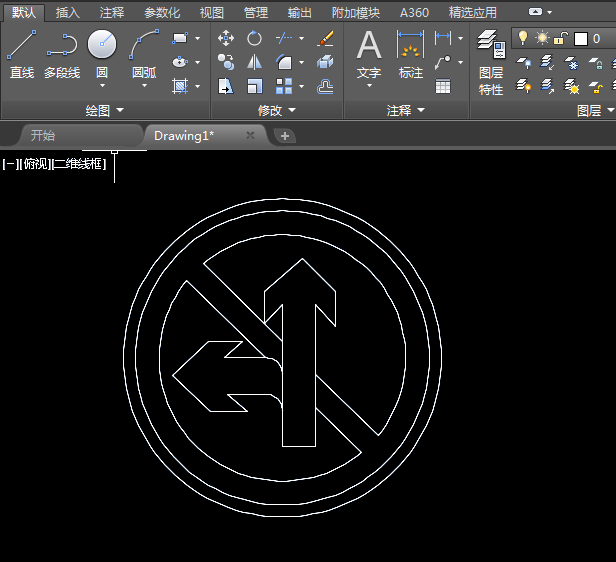Toggle freeze sun icon for layer 0

pyautogui.click(x=542, y=38)
